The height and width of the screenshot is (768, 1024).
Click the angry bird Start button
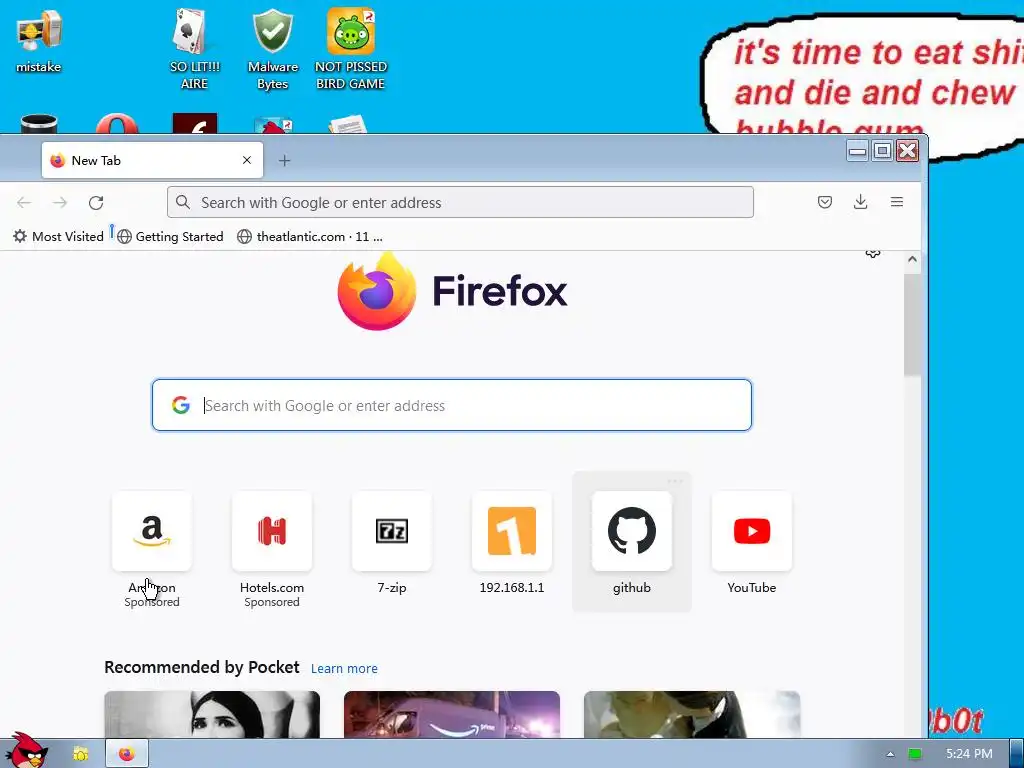pos(25,750)
